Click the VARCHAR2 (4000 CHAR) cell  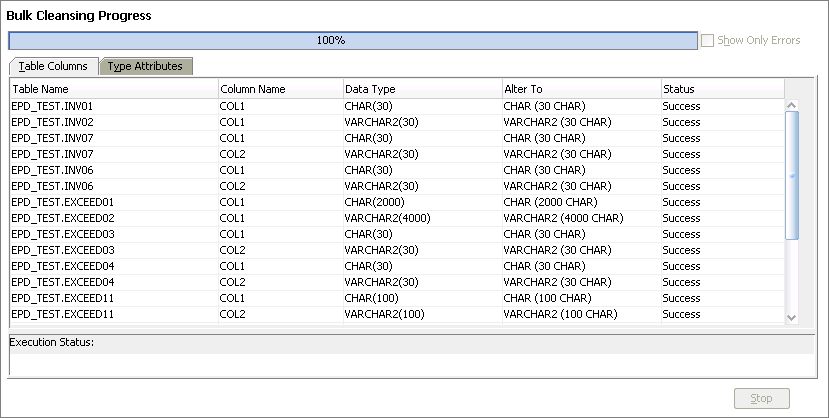coord(558,218)
